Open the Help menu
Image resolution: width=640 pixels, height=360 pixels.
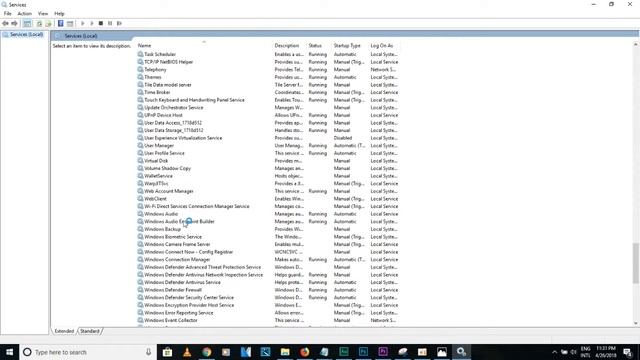[x=59, y=13]
